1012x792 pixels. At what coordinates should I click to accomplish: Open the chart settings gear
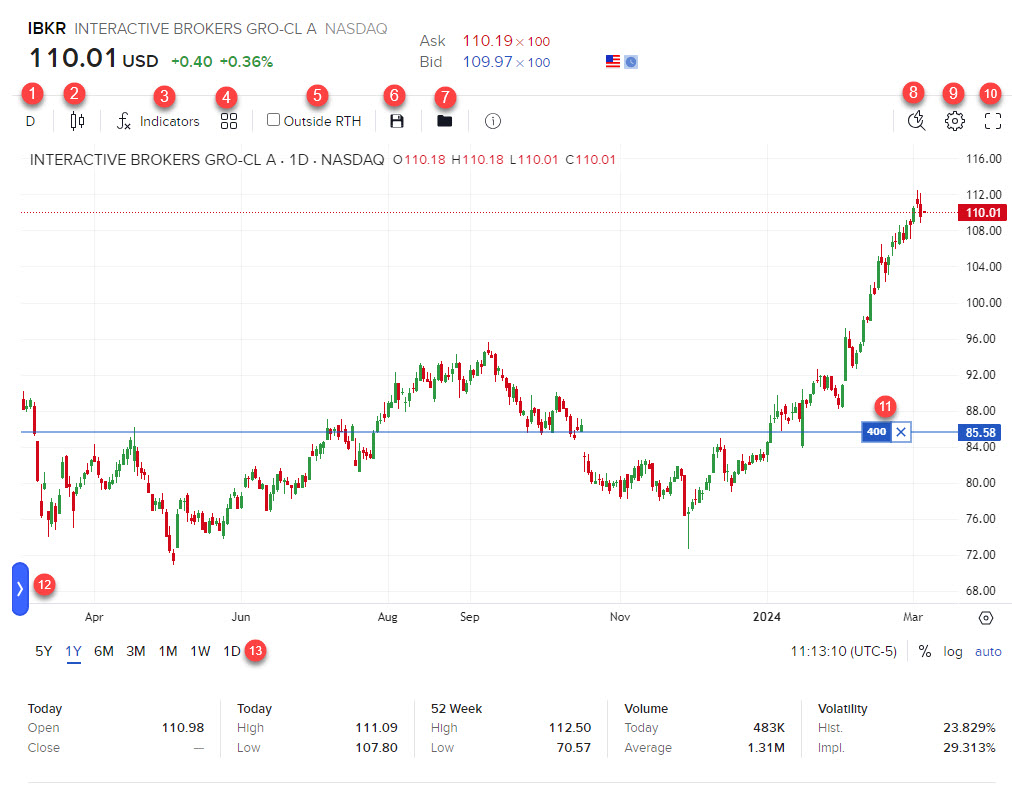pos(954,120)
